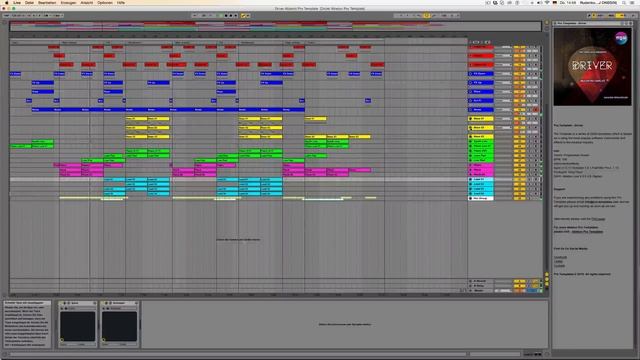Unfold the Lead 04 track
The width and height of the screenshot is (640, 360).
[x=471, y=193]
